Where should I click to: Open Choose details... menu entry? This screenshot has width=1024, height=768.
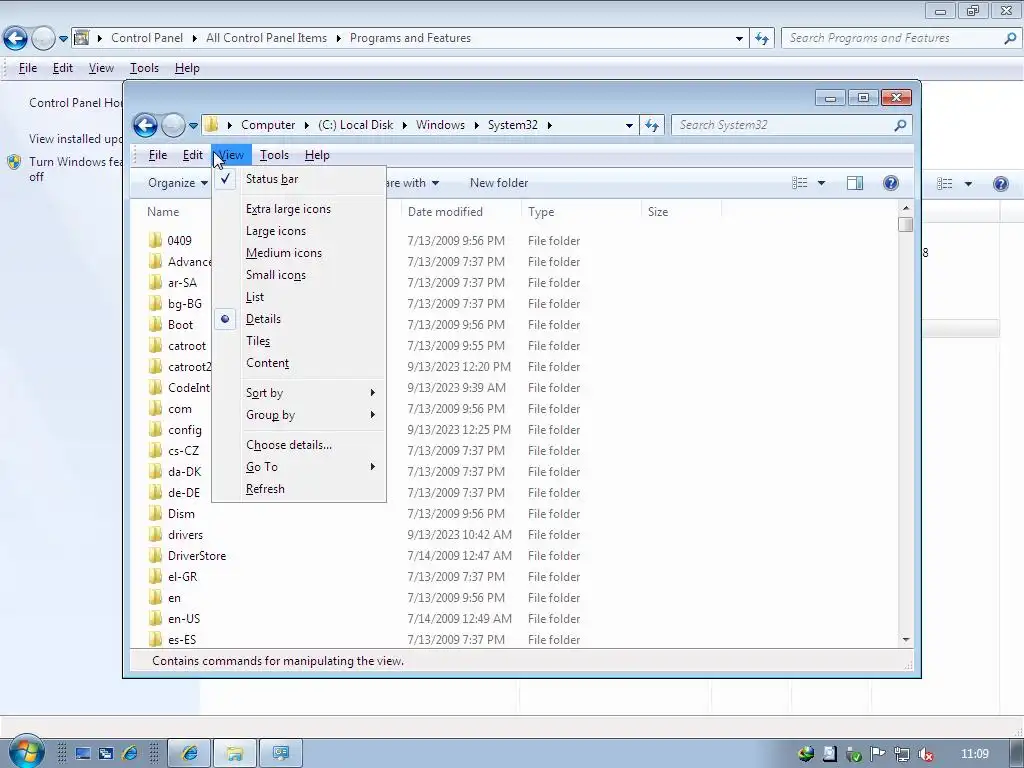click(x=299, y=445)
